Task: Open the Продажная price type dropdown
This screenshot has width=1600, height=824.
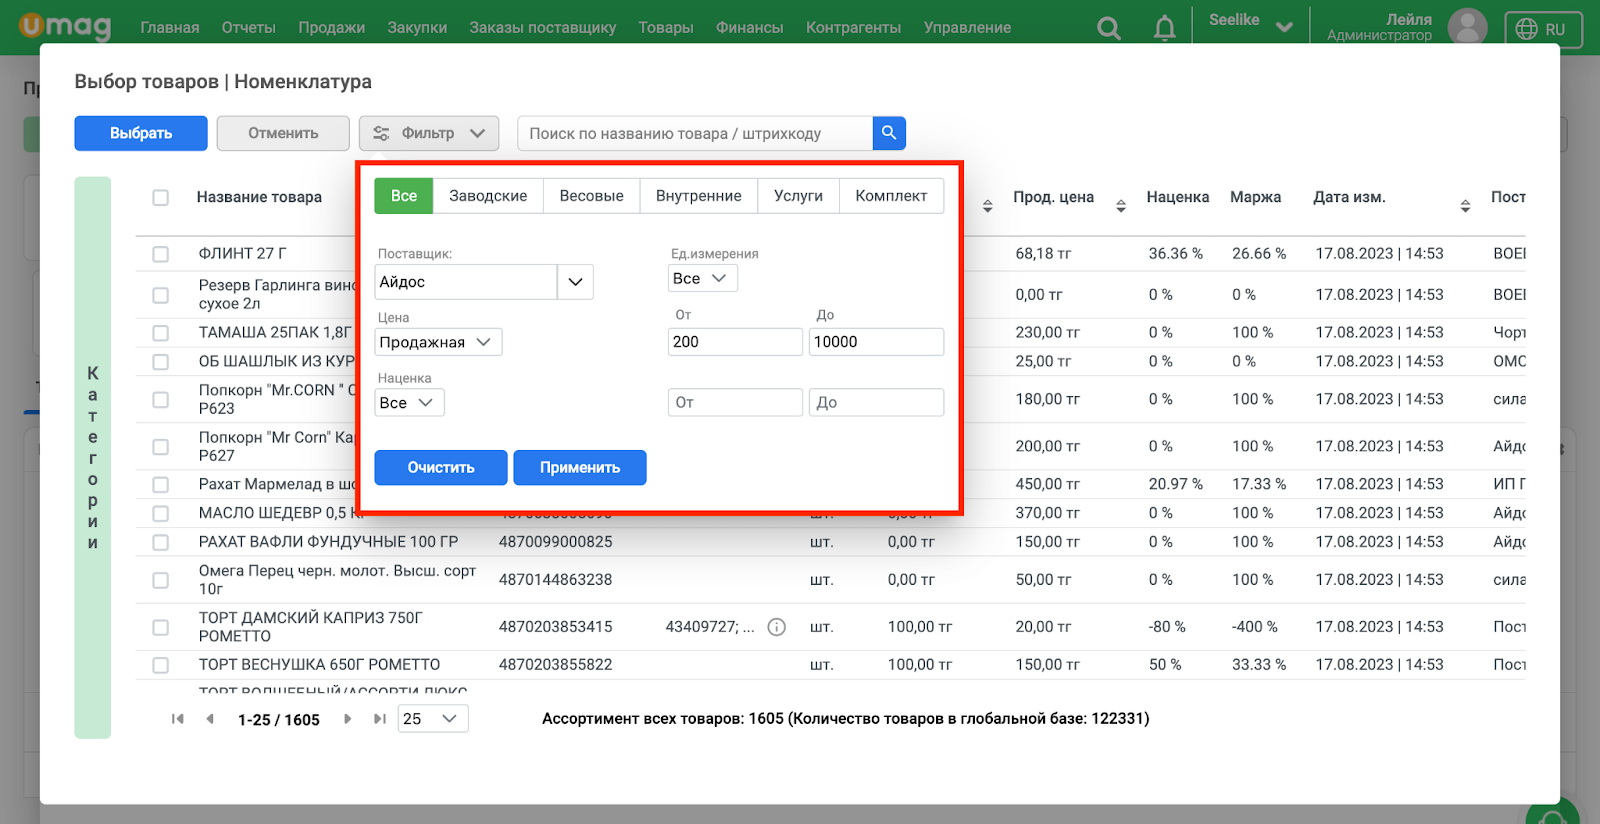Action: tap(438, 342)
